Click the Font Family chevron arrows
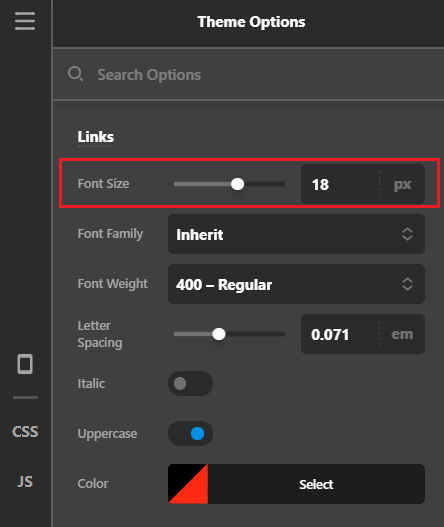444x527 pixels. 407,234
